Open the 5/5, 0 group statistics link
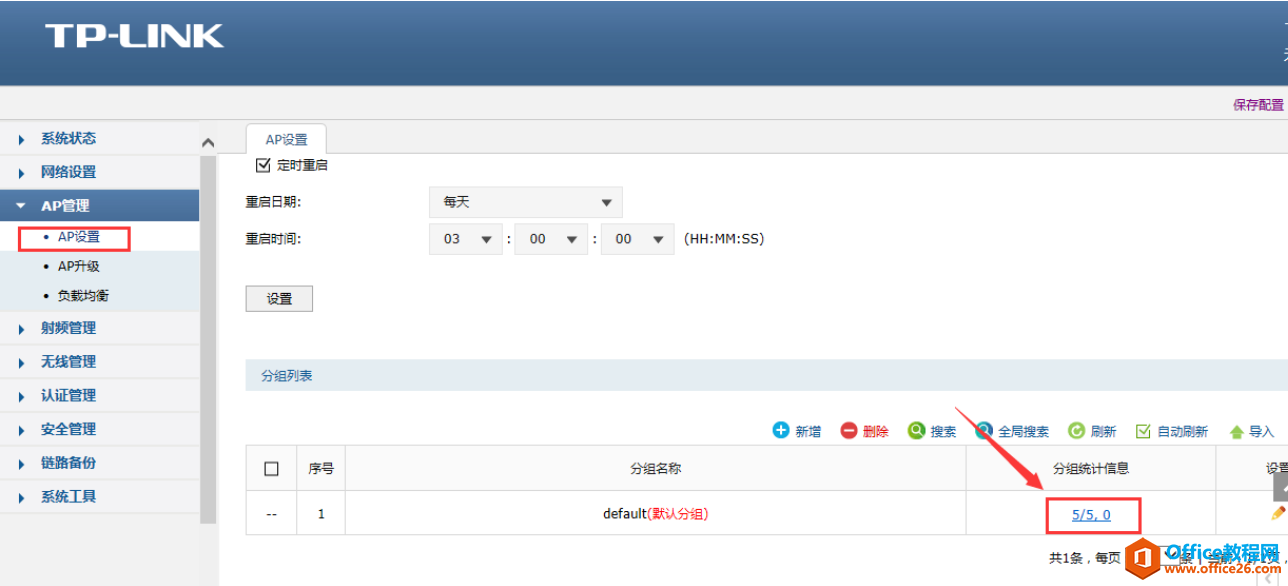This screenshot has width=1288, height=586. 1091,515
